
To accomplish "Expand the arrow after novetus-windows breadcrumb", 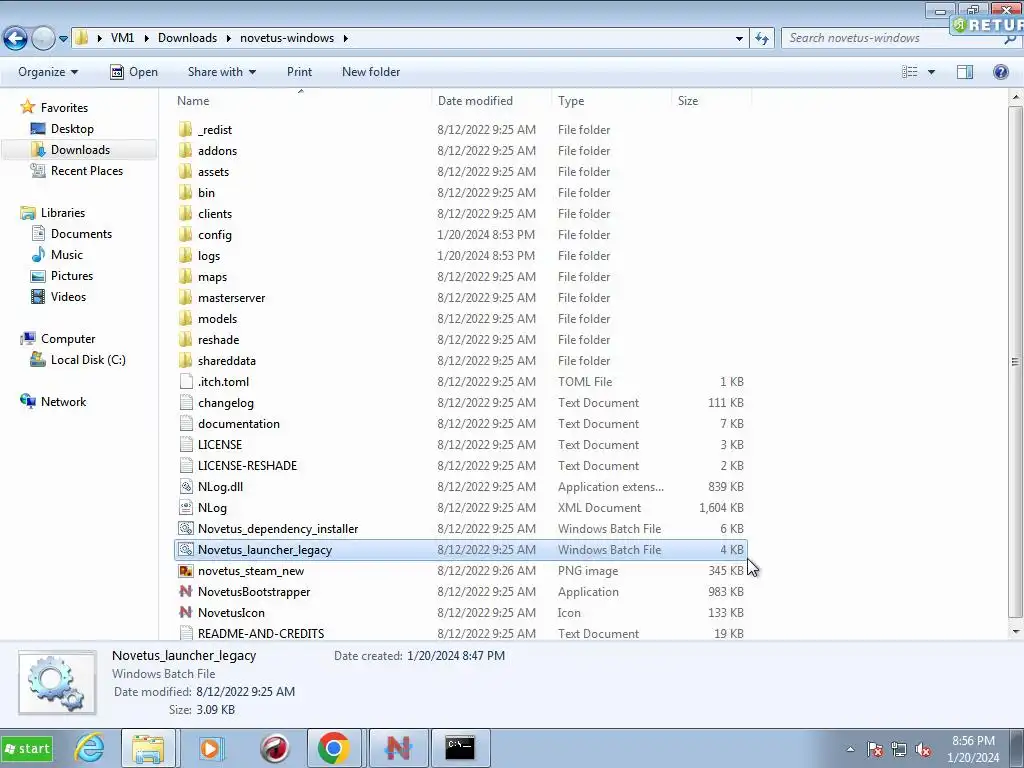I will click(x=345, y=39).
